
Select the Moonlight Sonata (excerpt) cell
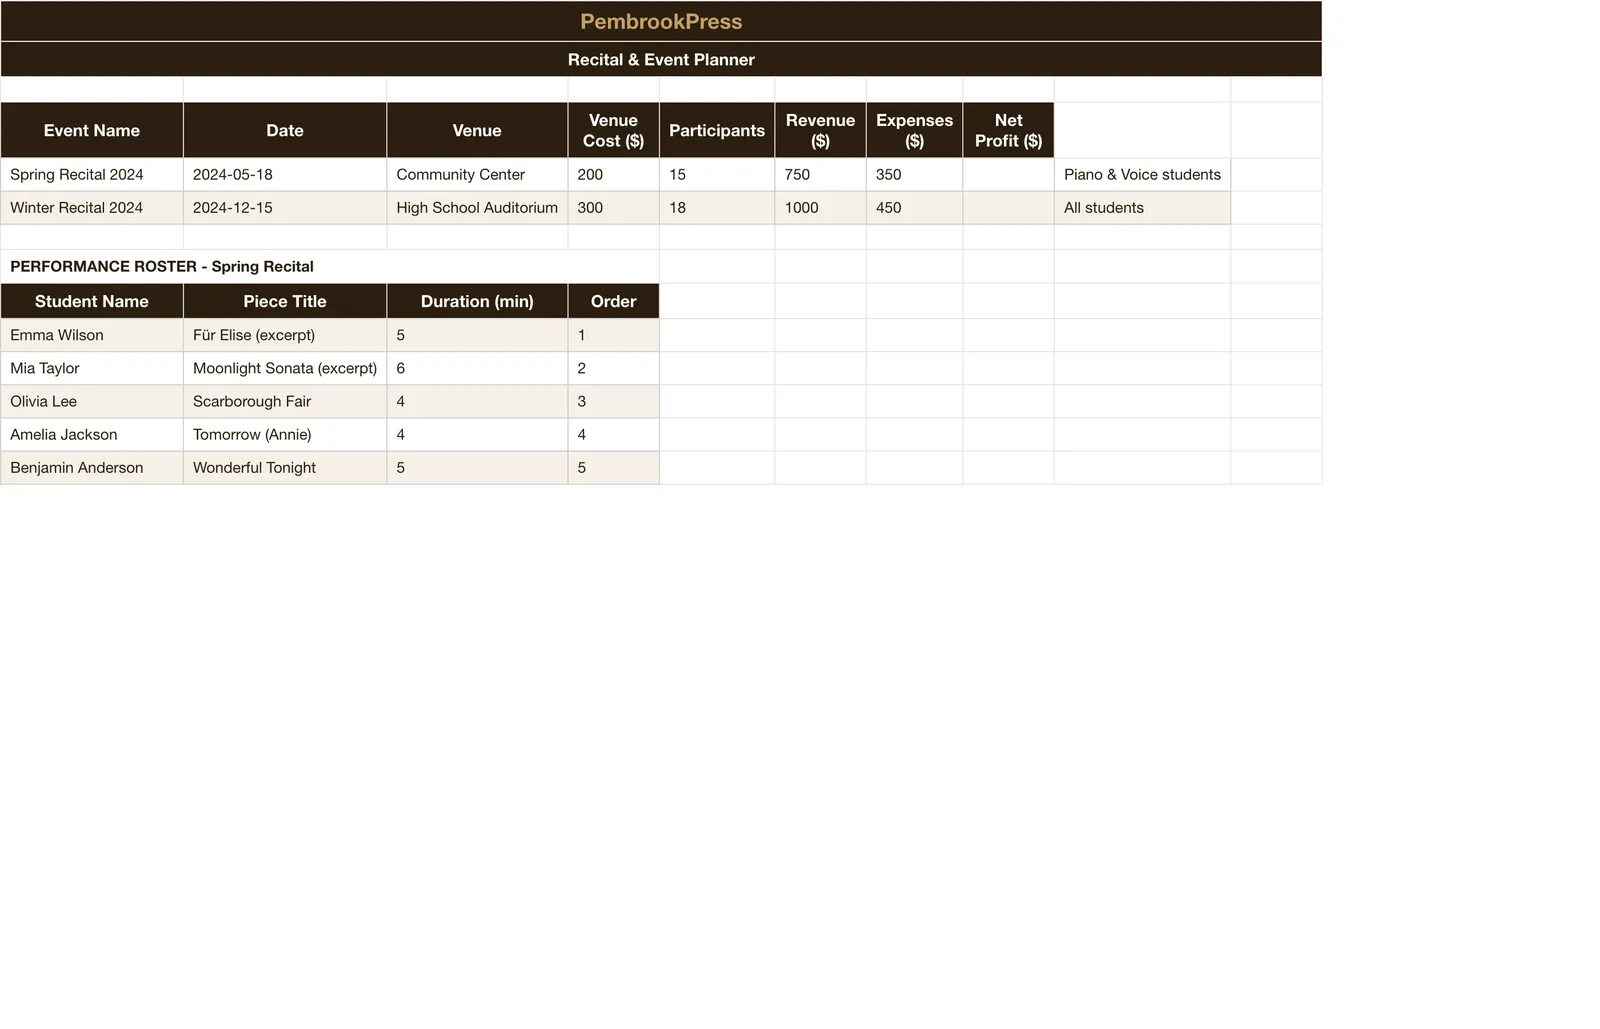pyautogui.click(x=285, y=368)
